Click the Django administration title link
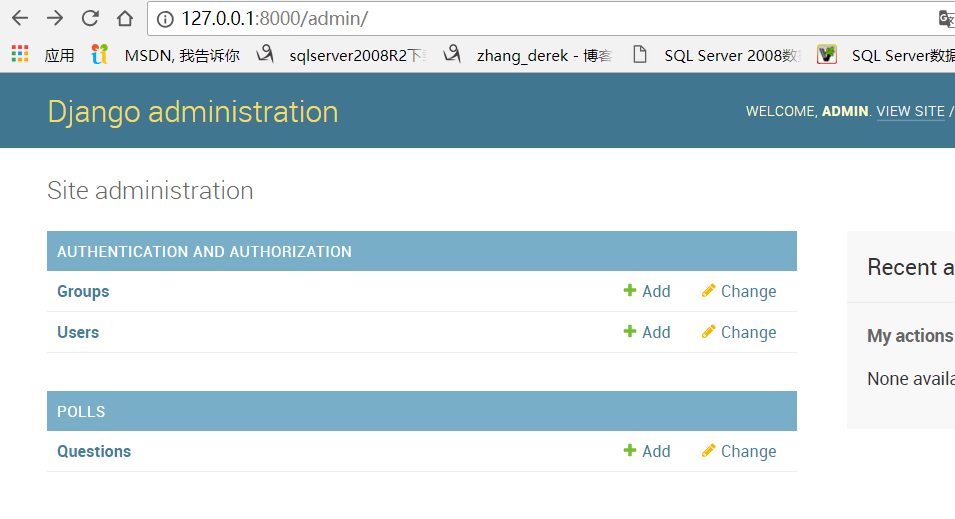955x519 pixels. 192,112
